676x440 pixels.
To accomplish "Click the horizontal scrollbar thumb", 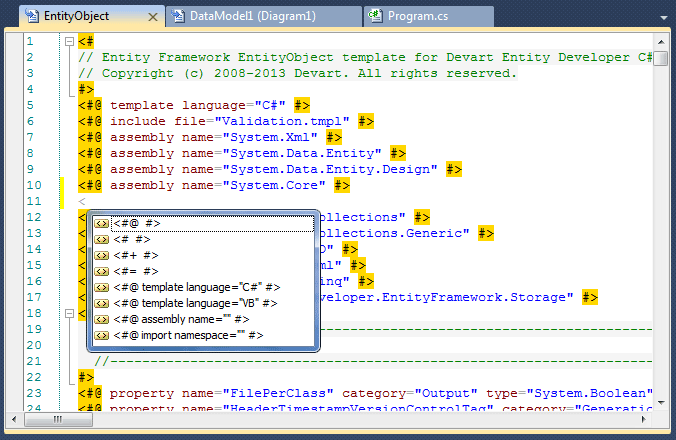I will tap(58, 419).
